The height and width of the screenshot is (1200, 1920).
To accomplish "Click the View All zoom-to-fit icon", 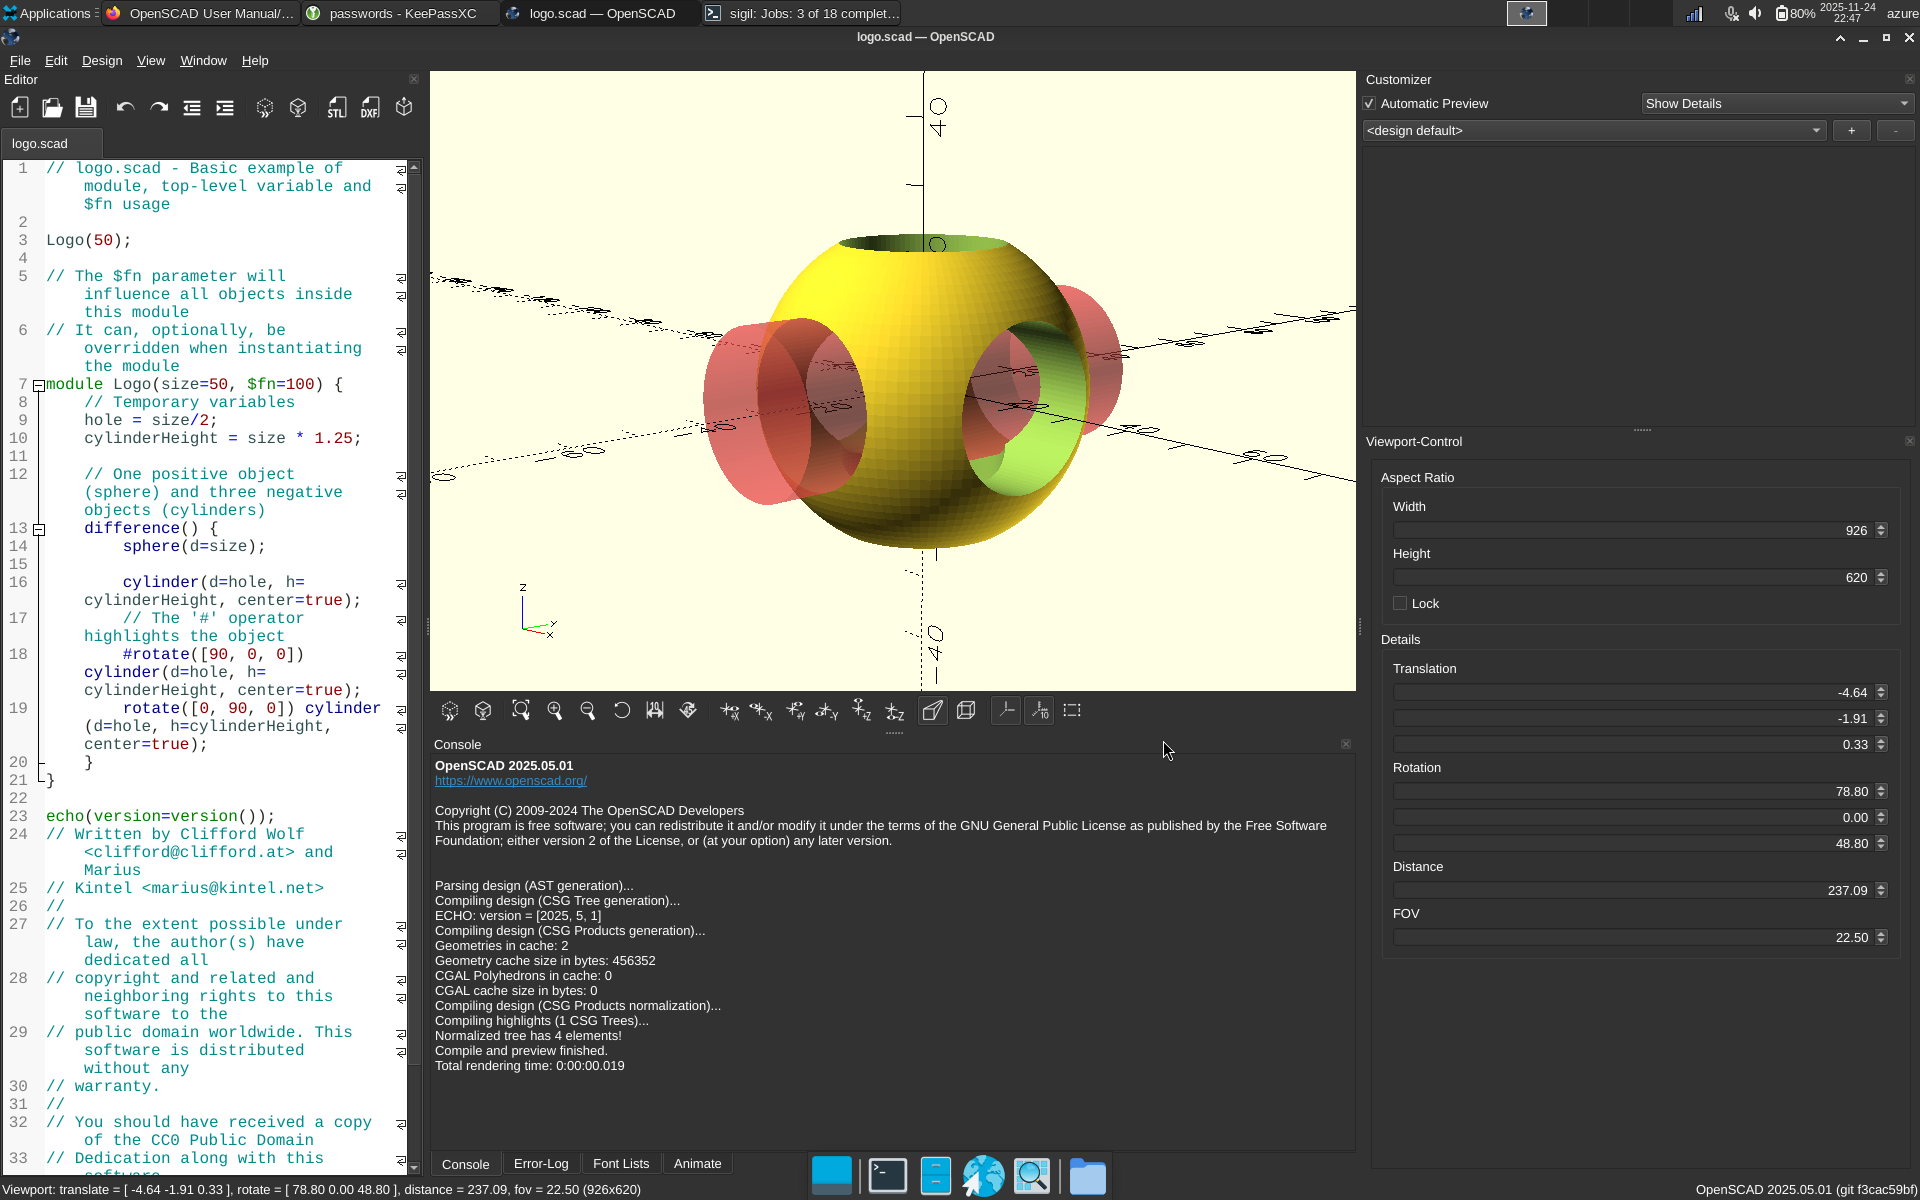I will click(x=521, y=710).
